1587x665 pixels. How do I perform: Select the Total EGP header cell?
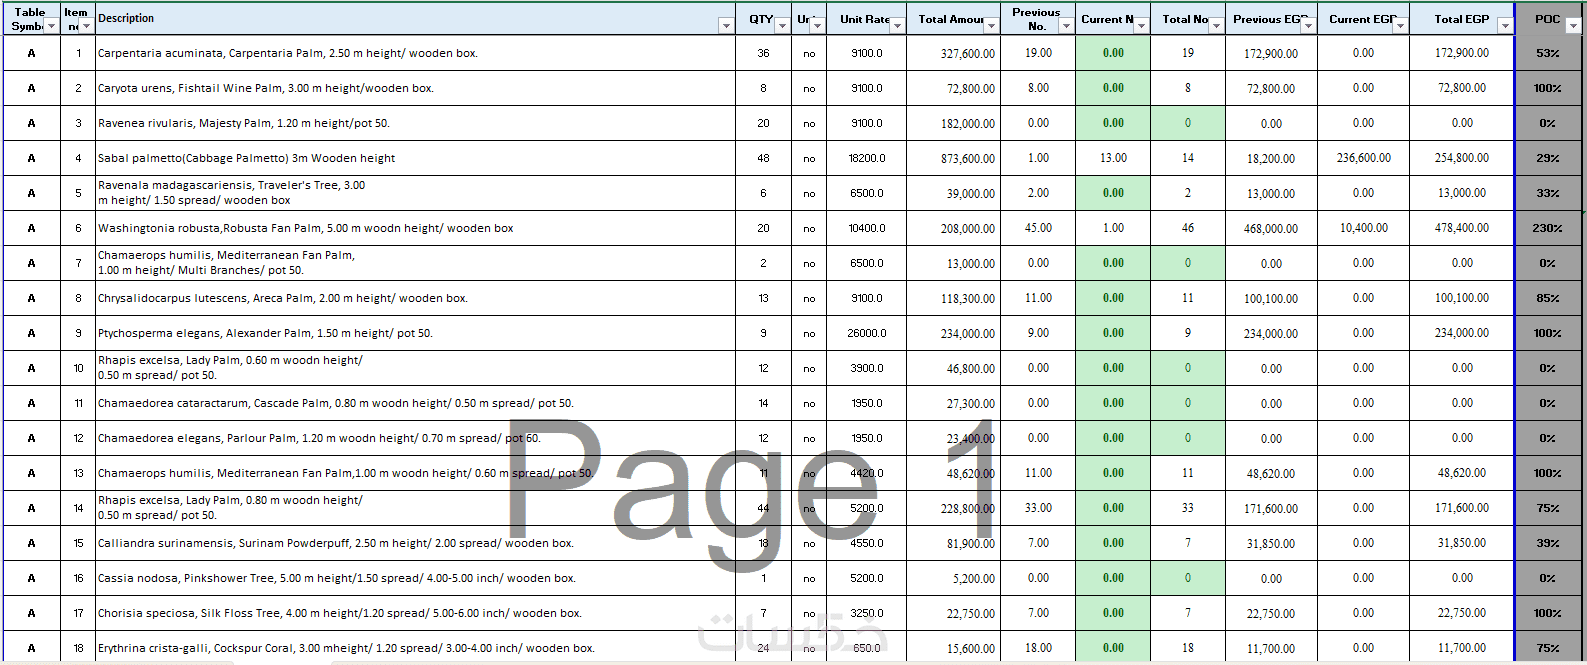(x=1462, y=18)
